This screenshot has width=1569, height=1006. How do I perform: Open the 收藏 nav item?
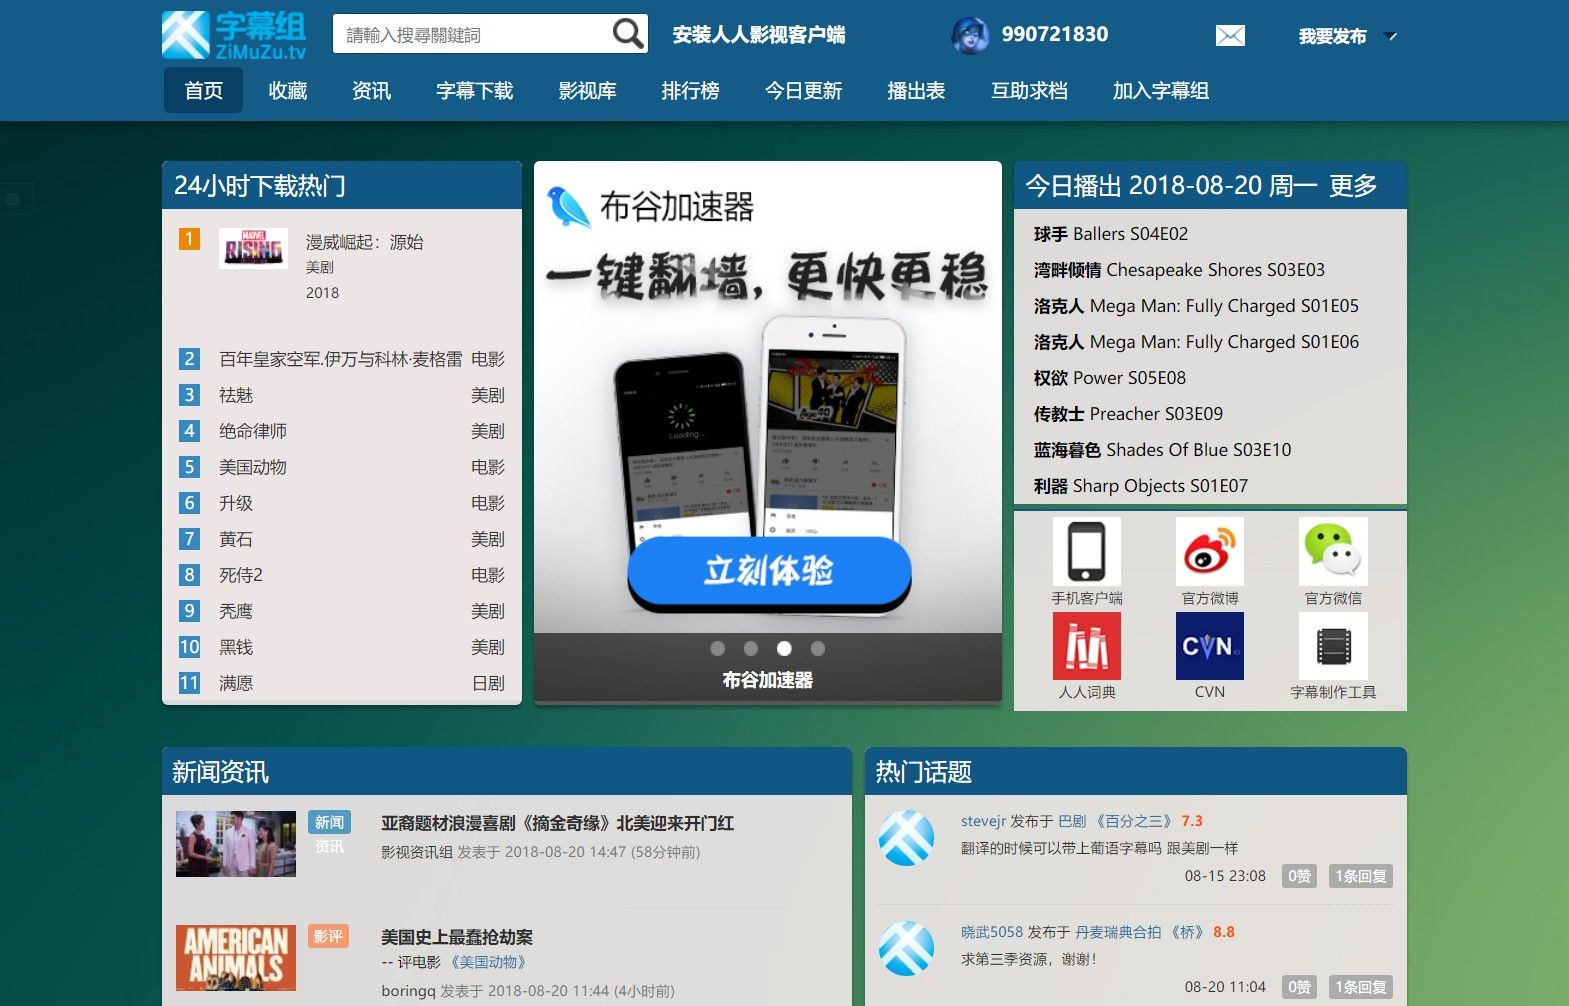(288, 91)
